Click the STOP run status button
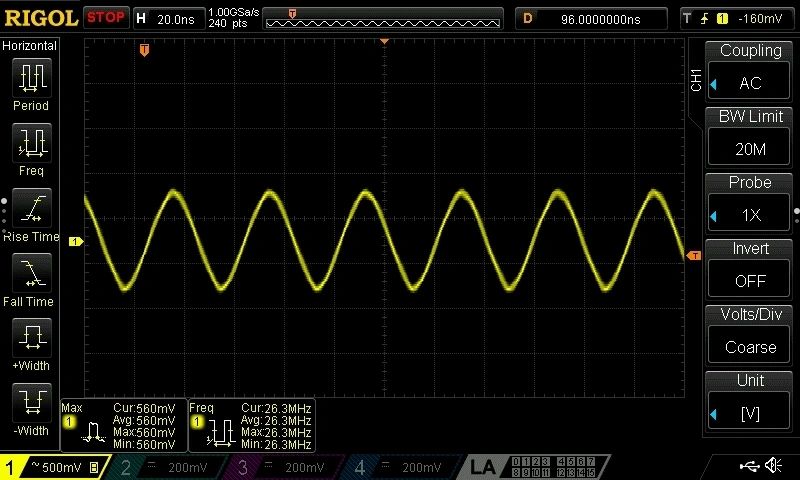 106,18
